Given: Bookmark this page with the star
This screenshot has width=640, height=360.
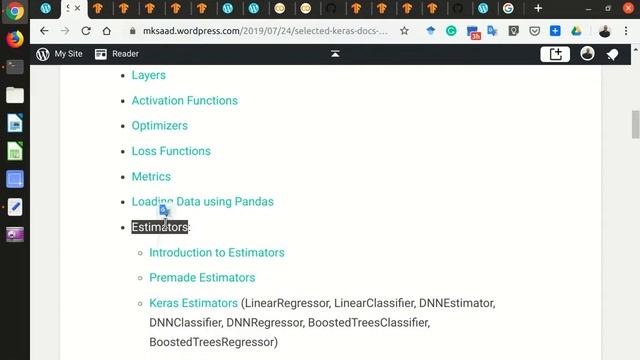Looking at the screenshot, I should pos(404,31).
